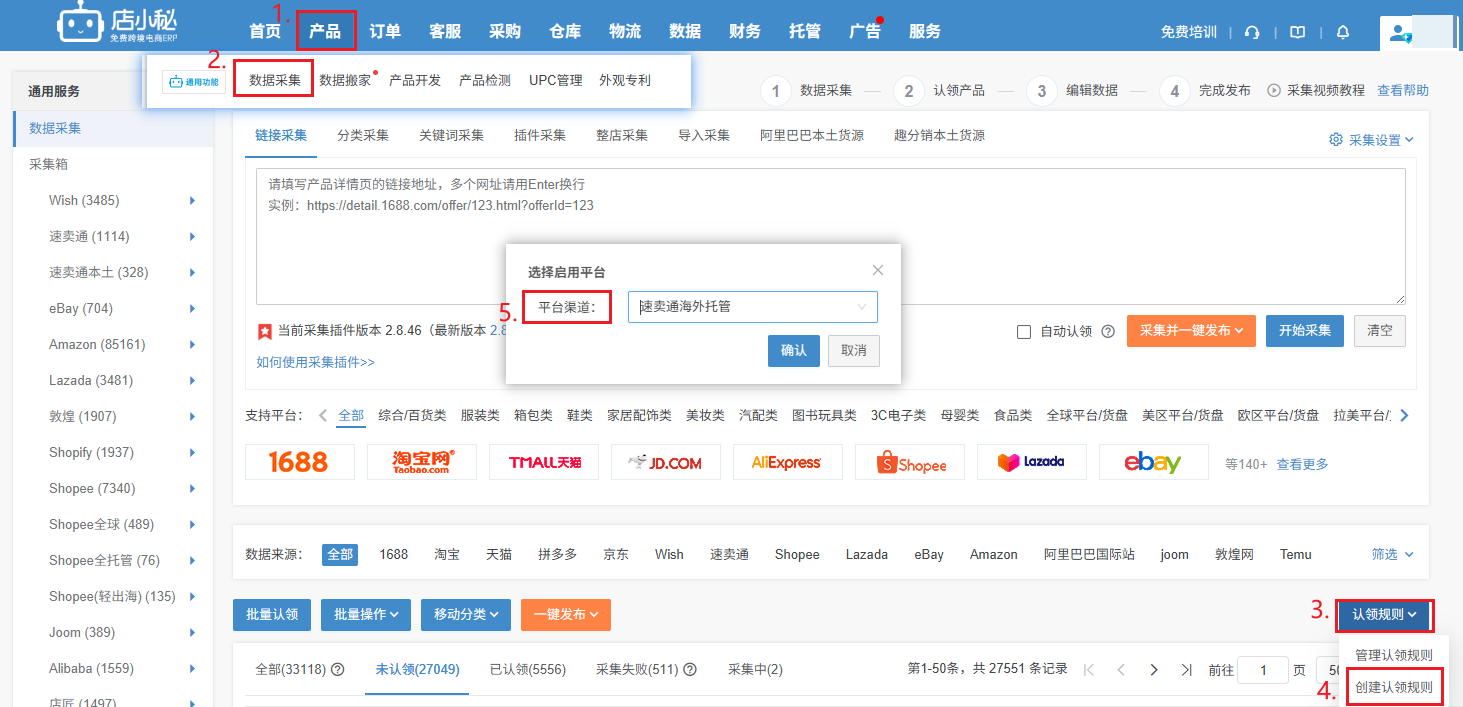Click the 批量认领 button
Image resolution: width=1463 pixels, height=707 pixels.
click(x=272, y=614)
